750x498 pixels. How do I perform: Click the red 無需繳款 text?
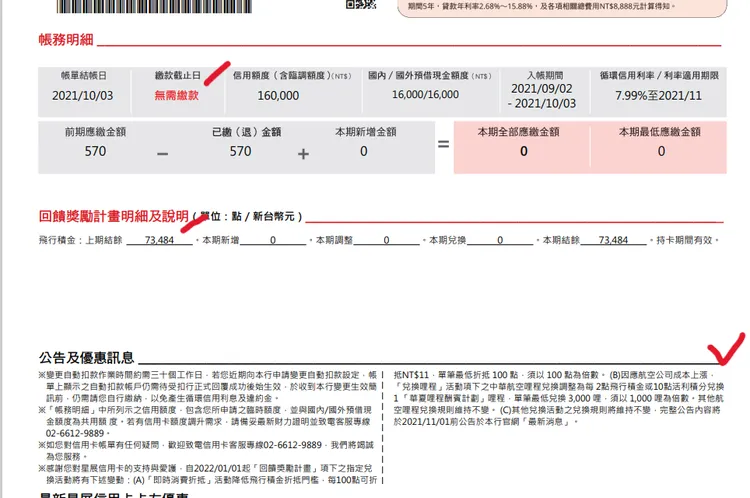(176, 95)
